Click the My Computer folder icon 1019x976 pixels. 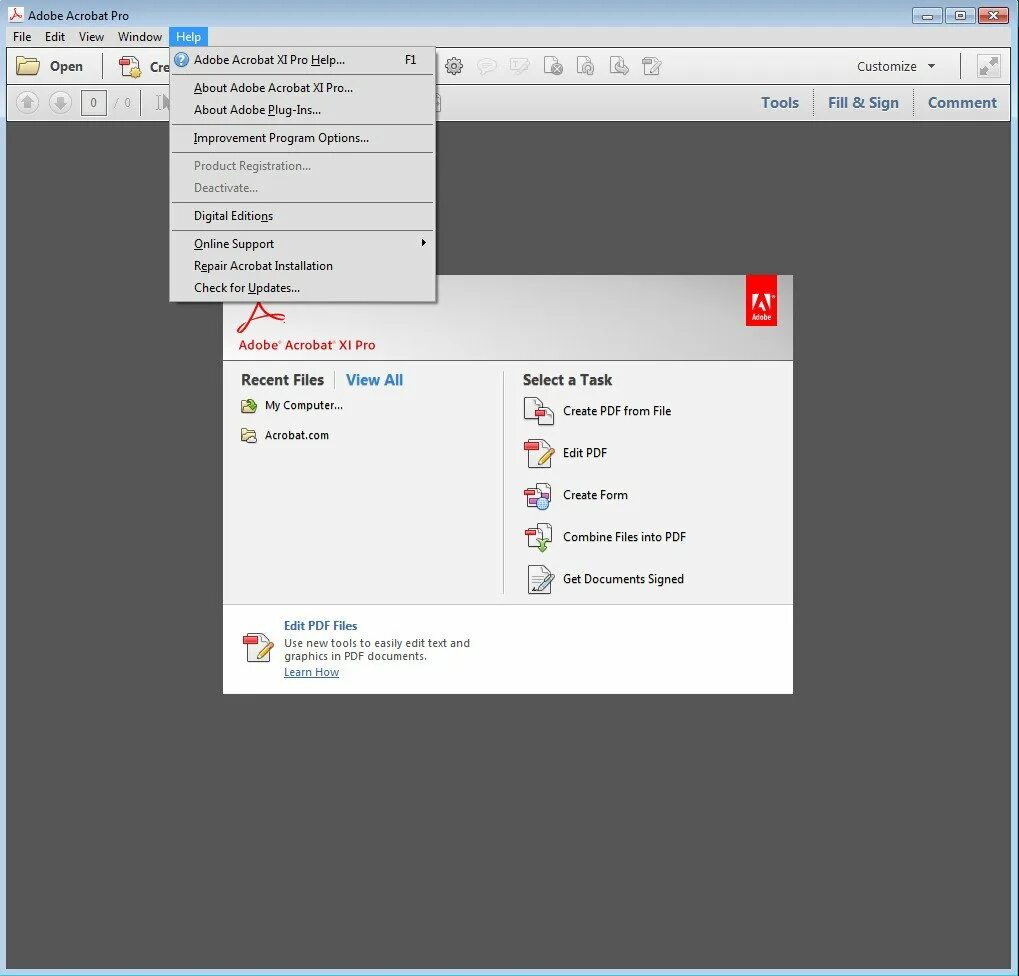[249, 406]
